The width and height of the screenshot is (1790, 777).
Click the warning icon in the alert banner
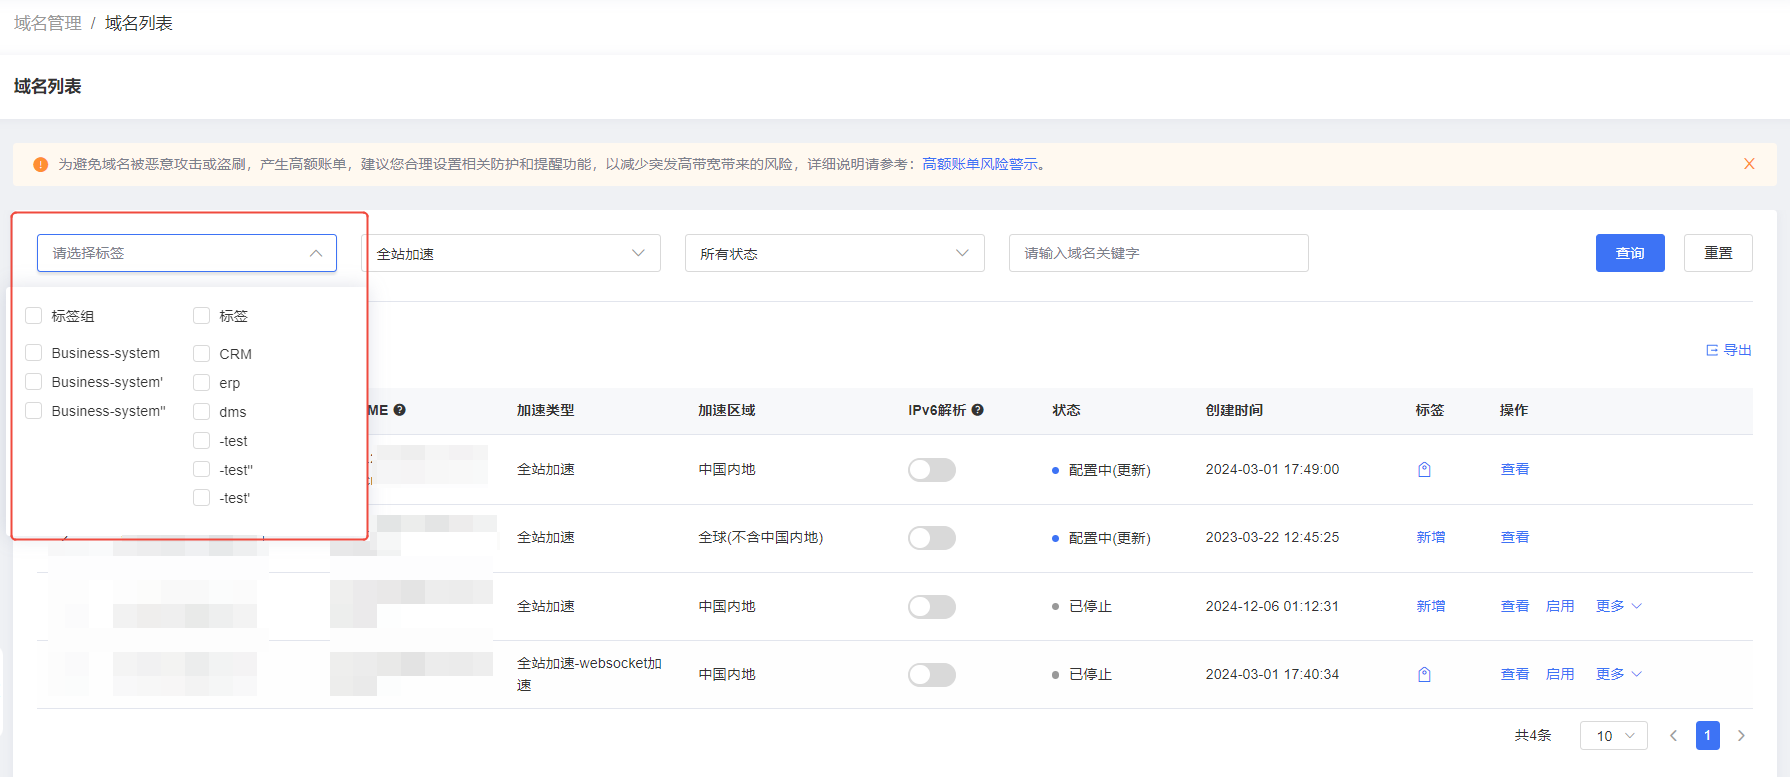tap(41, 164)
